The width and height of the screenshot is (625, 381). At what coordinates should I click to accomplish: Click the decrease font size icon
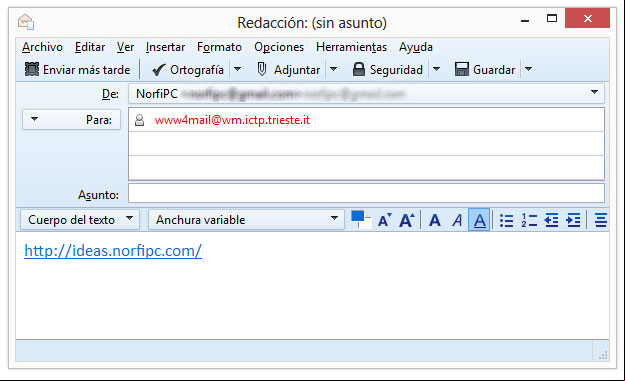(x=385, y=220)
